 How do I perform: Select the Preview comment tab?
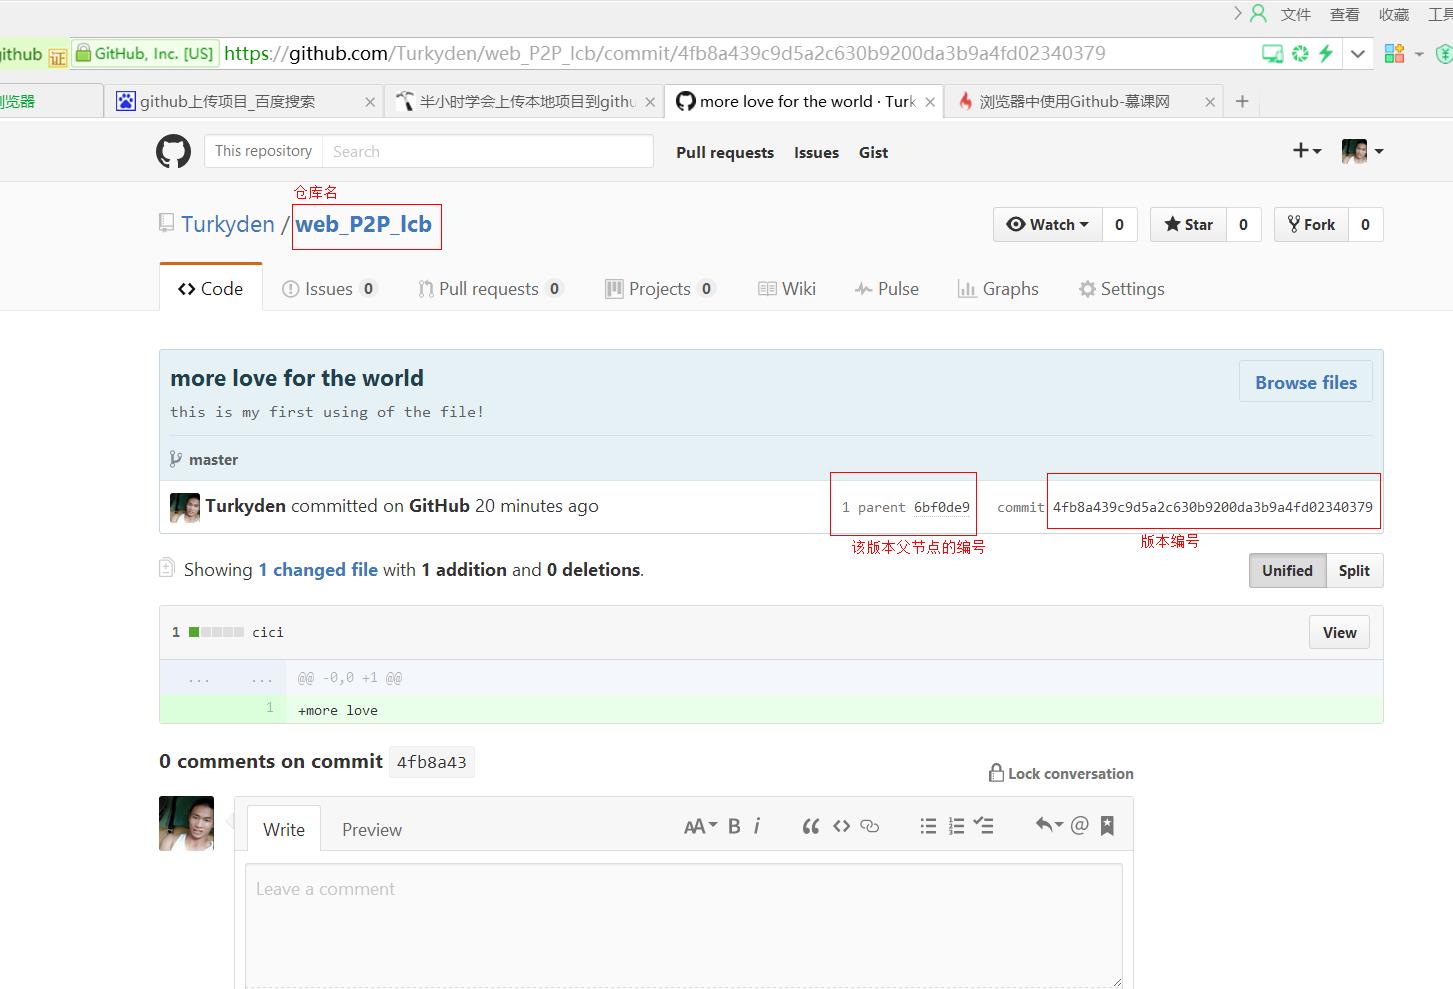click(372, 829)
